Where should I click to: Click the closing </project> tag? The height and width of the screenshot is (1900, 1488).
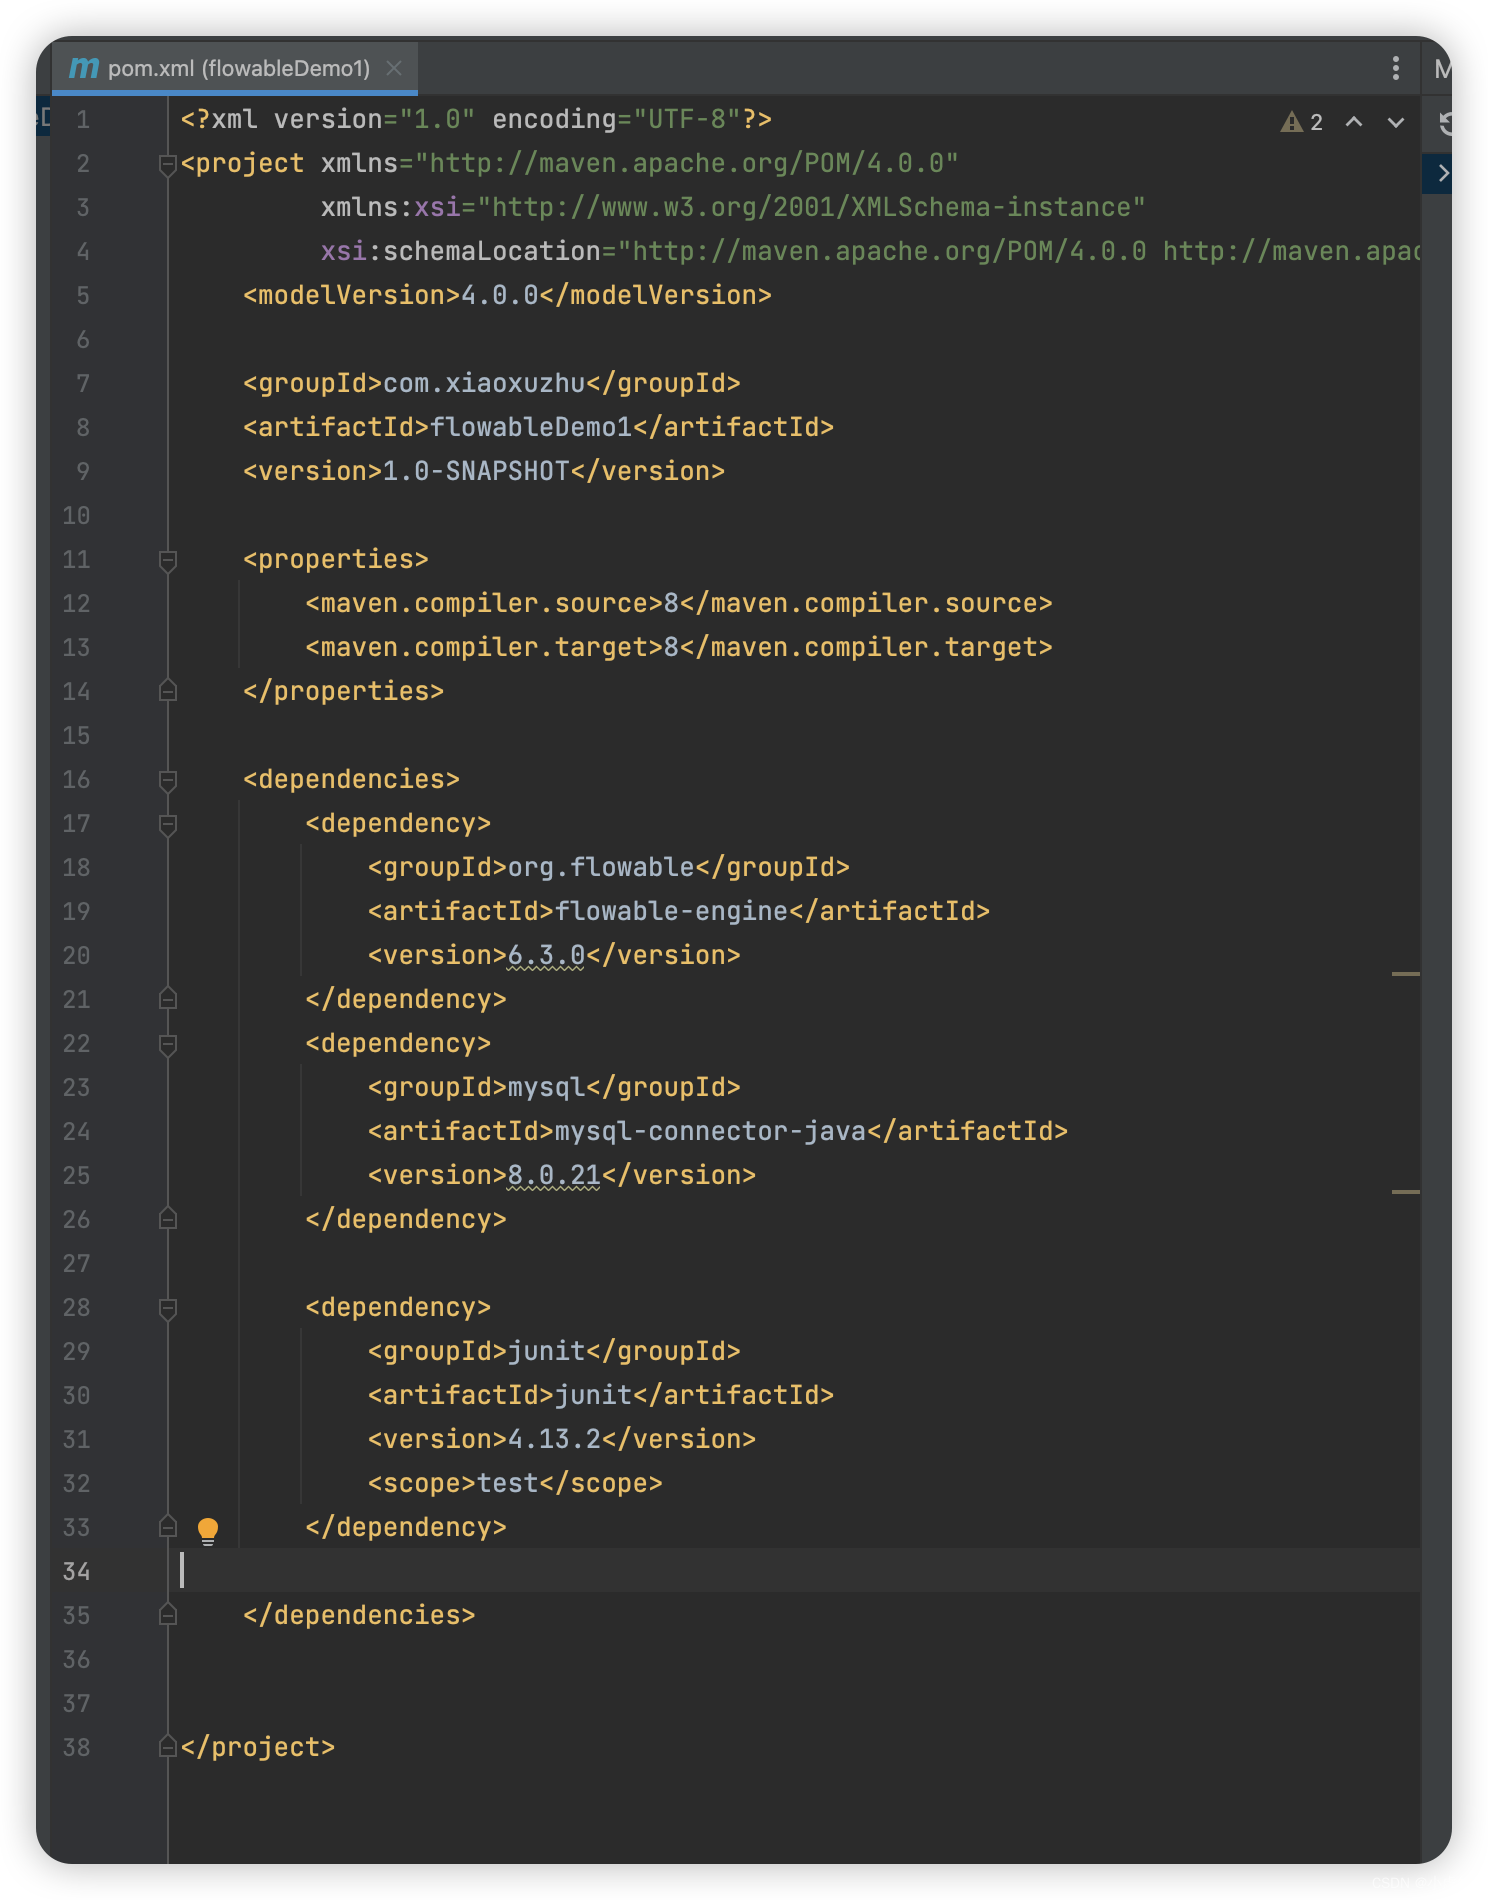[258, 1748]
